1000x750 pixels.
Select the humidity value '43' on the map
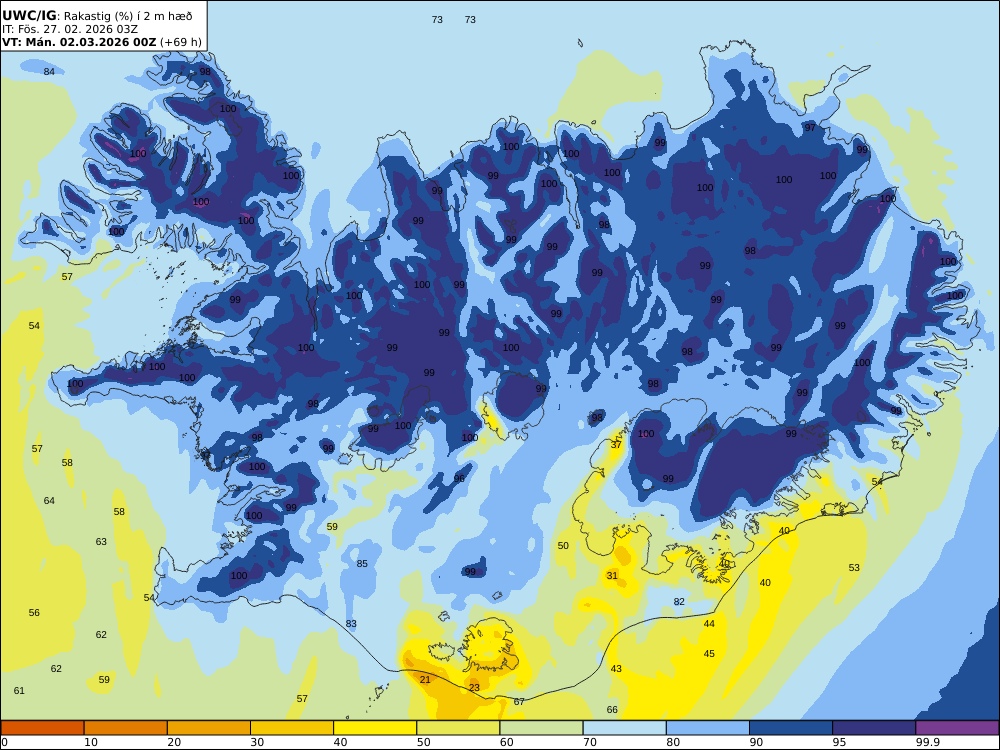[616, 669]
